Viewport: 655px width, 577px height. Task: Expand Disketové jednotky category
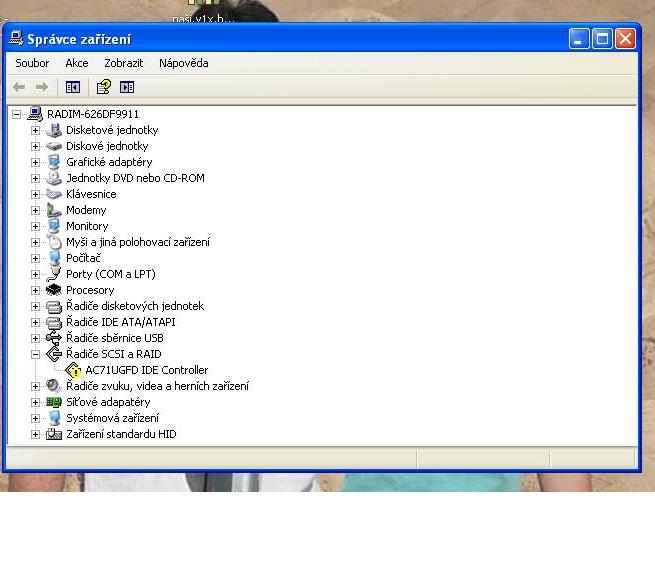point(36,130)
